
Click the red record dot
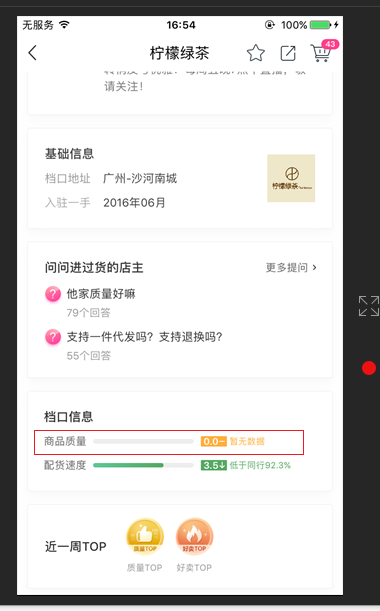click(x=369, y=368)
